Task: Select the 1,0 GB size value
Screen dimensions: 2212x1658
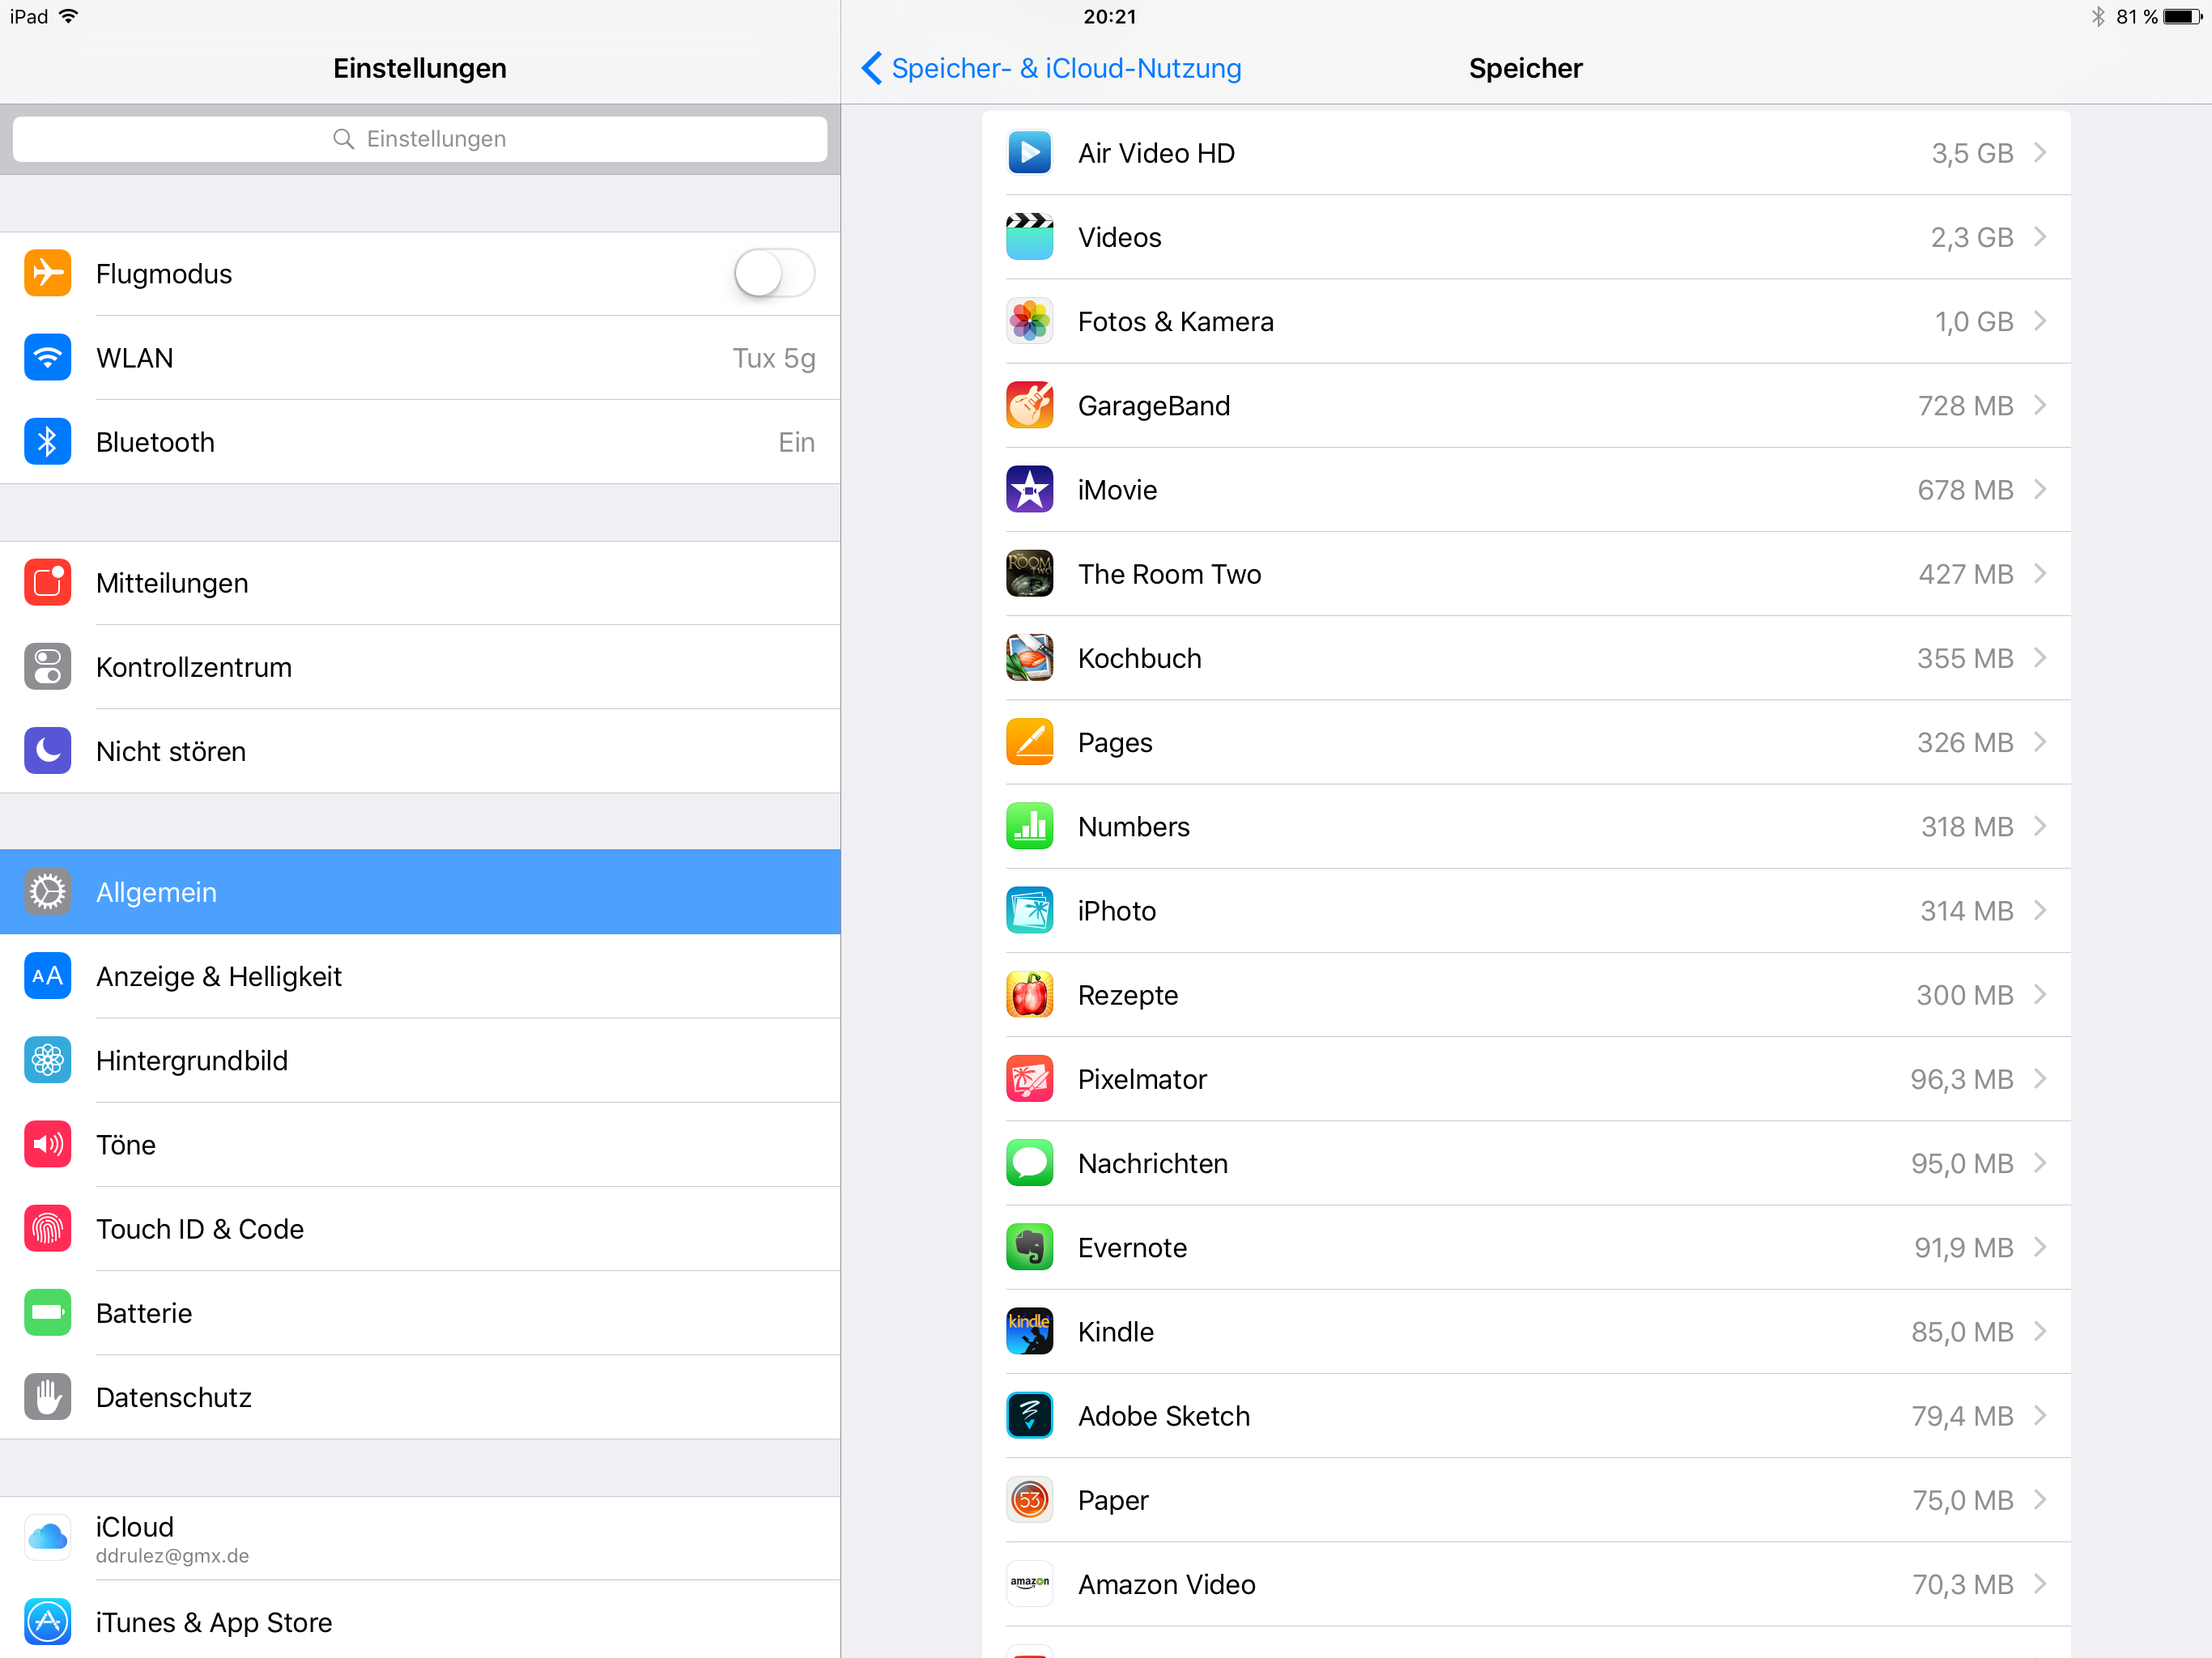Action: [x=1974, y=321]
